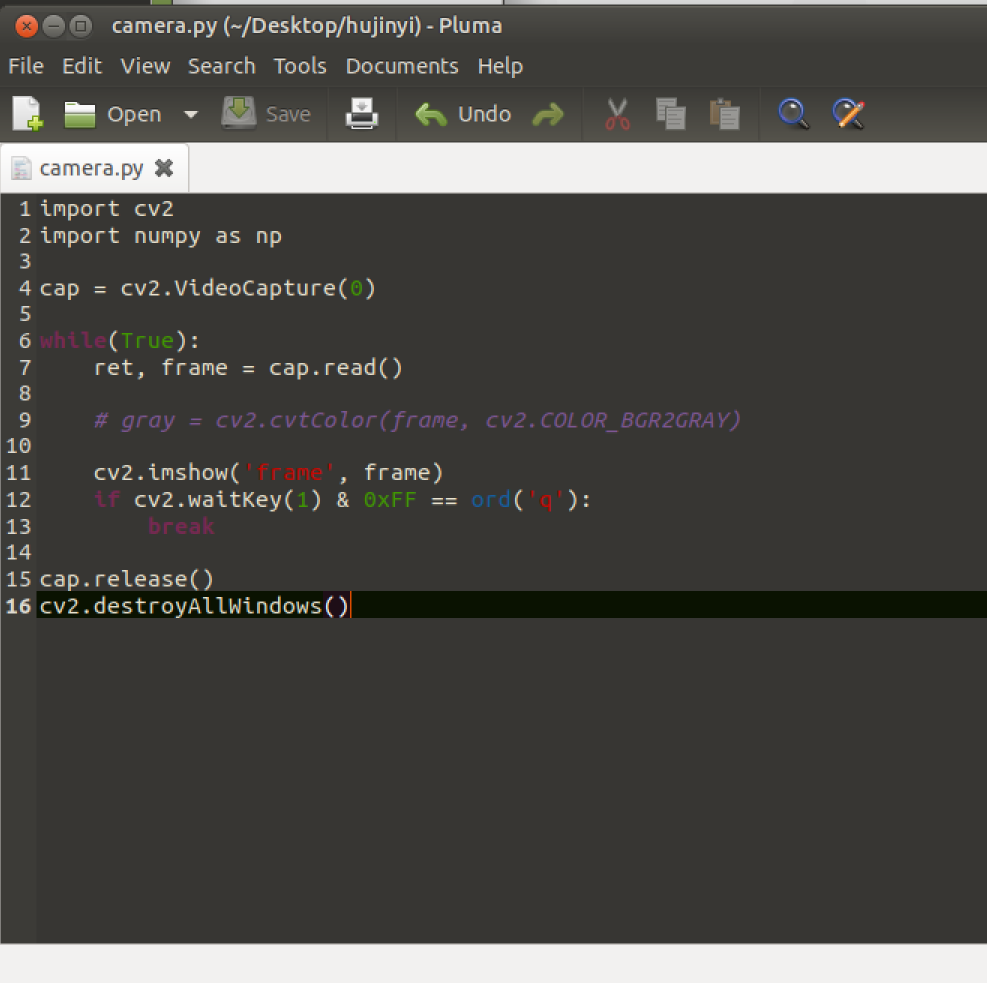Create a new document
Image resolution: width=987 pixels, height=983 pixels.
(26, 113)
